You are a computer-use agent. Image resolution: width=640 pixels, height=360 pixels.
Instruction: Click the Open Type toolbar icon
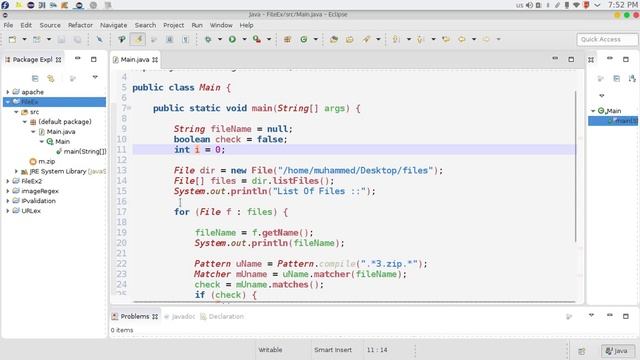(334, 39)
